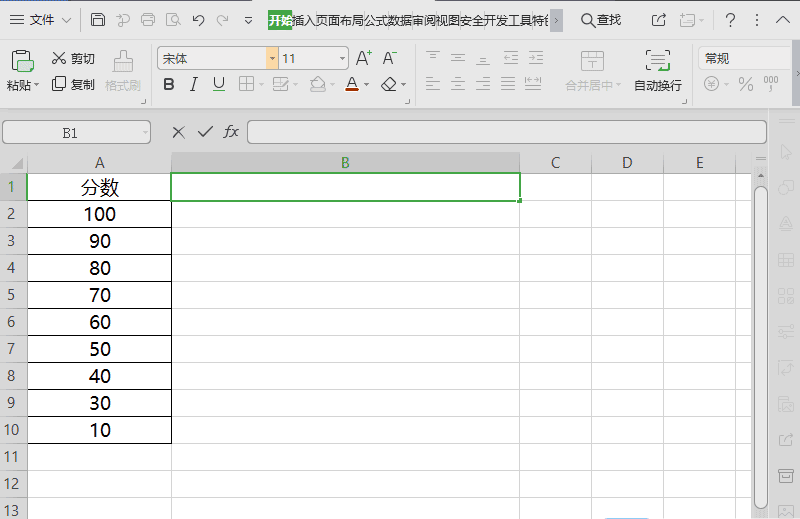Click the increase indent icon

point(536,58)
